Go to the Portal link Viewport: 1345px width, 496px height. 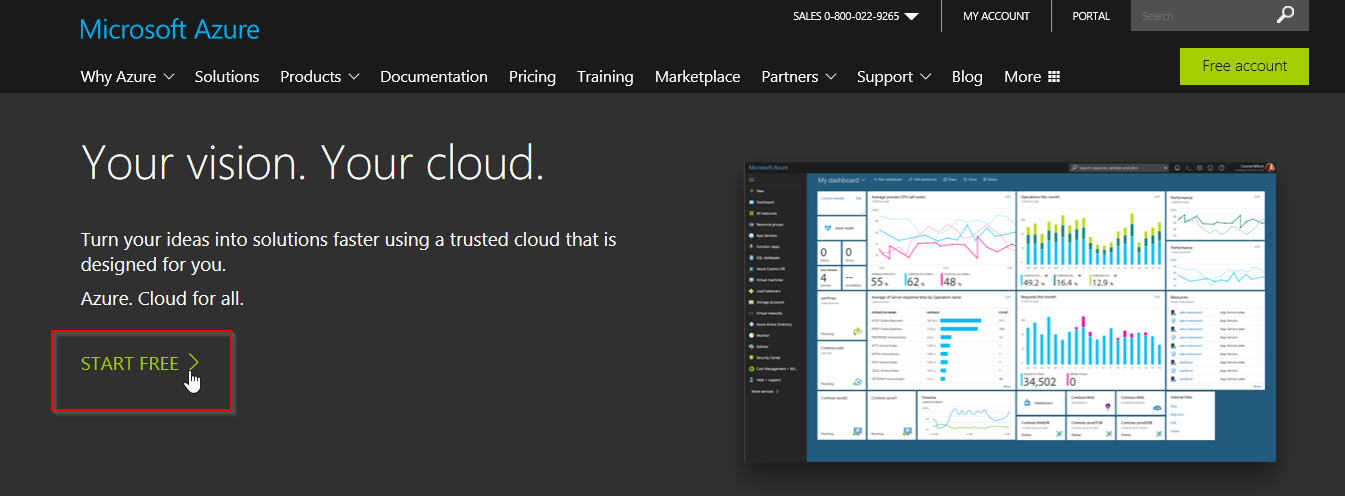1091,16
